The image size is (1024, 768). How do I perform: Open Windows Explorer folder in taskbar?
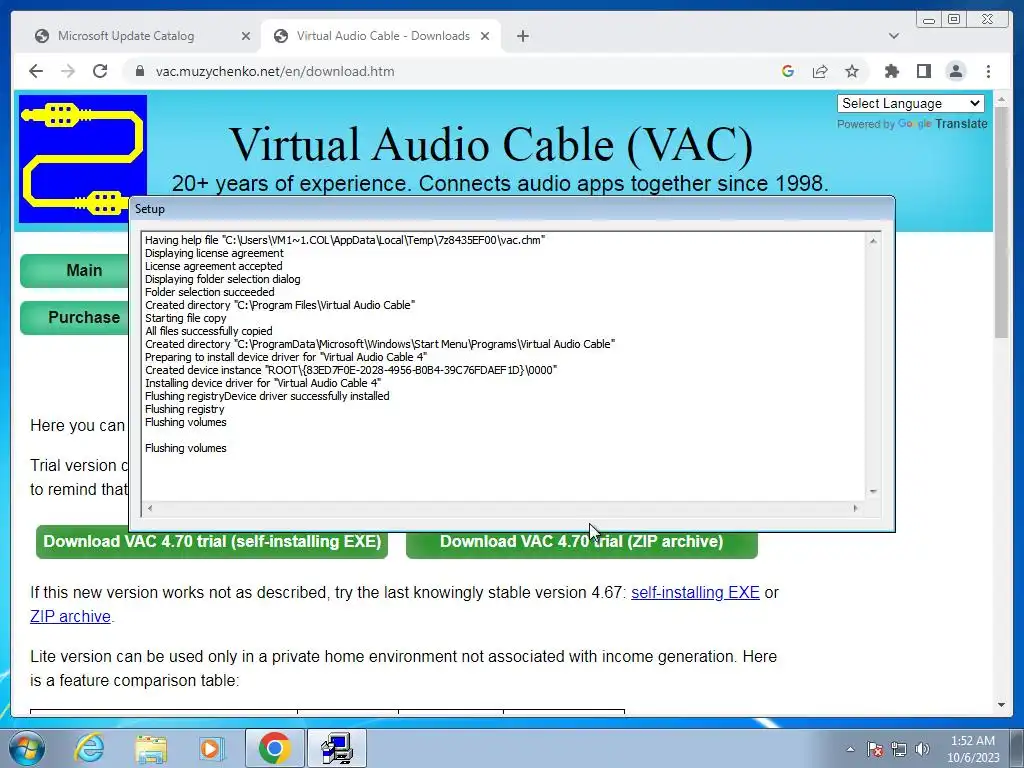pos(151,748)
